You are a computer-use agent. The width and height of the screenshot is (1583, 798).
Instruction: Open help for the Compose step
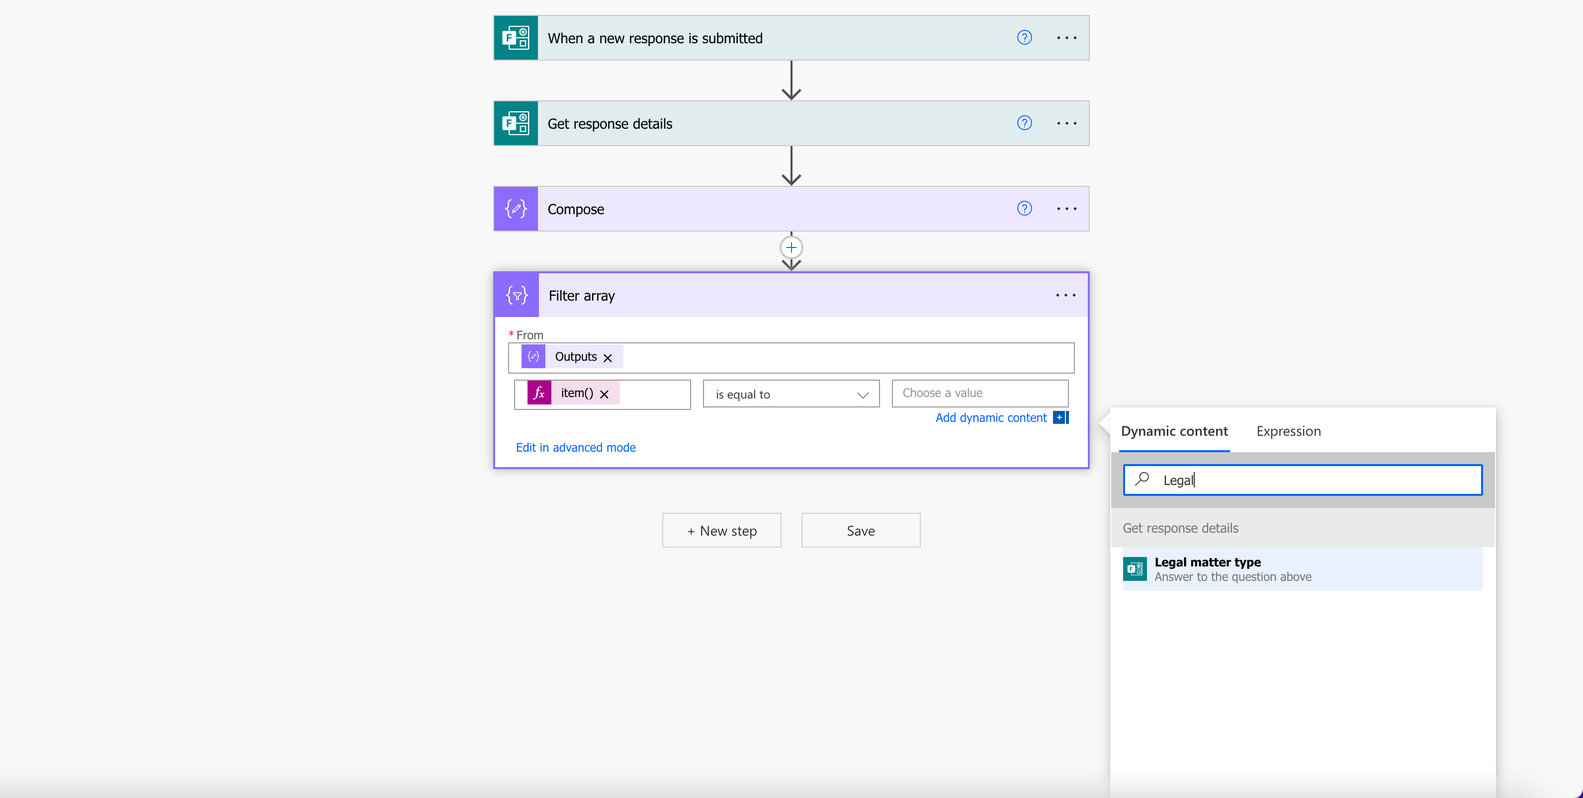coord(1024,209)
